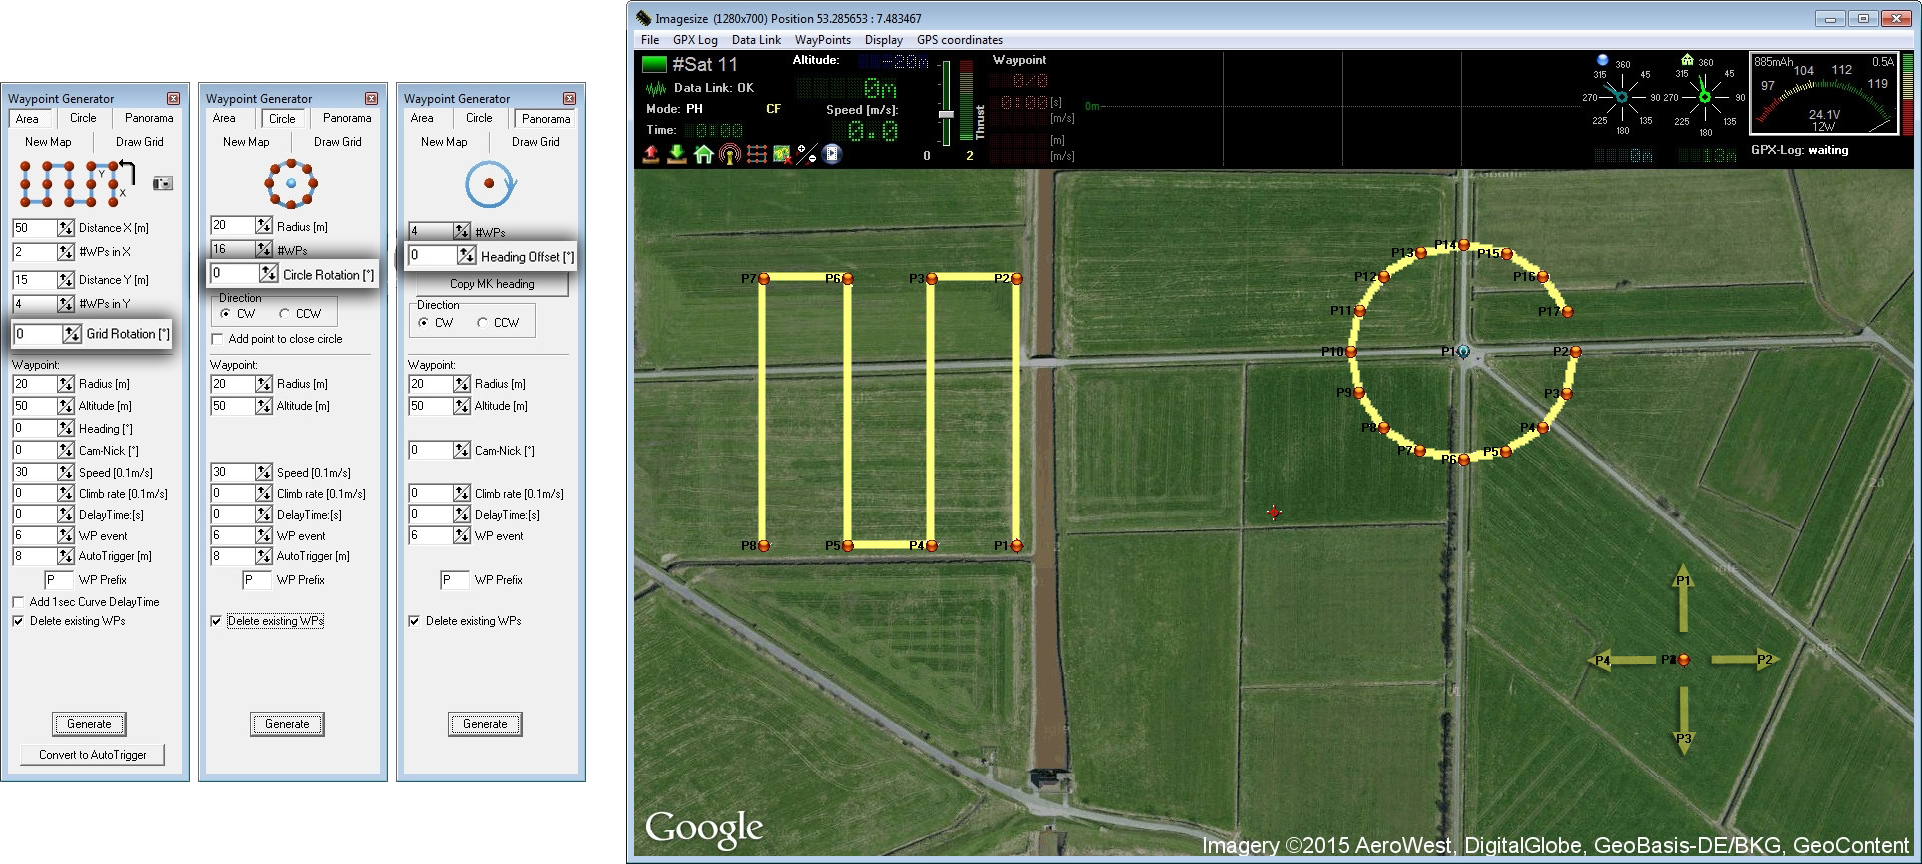Open the WayPoints menu
1922x864 pixels.
pos(822,40)
